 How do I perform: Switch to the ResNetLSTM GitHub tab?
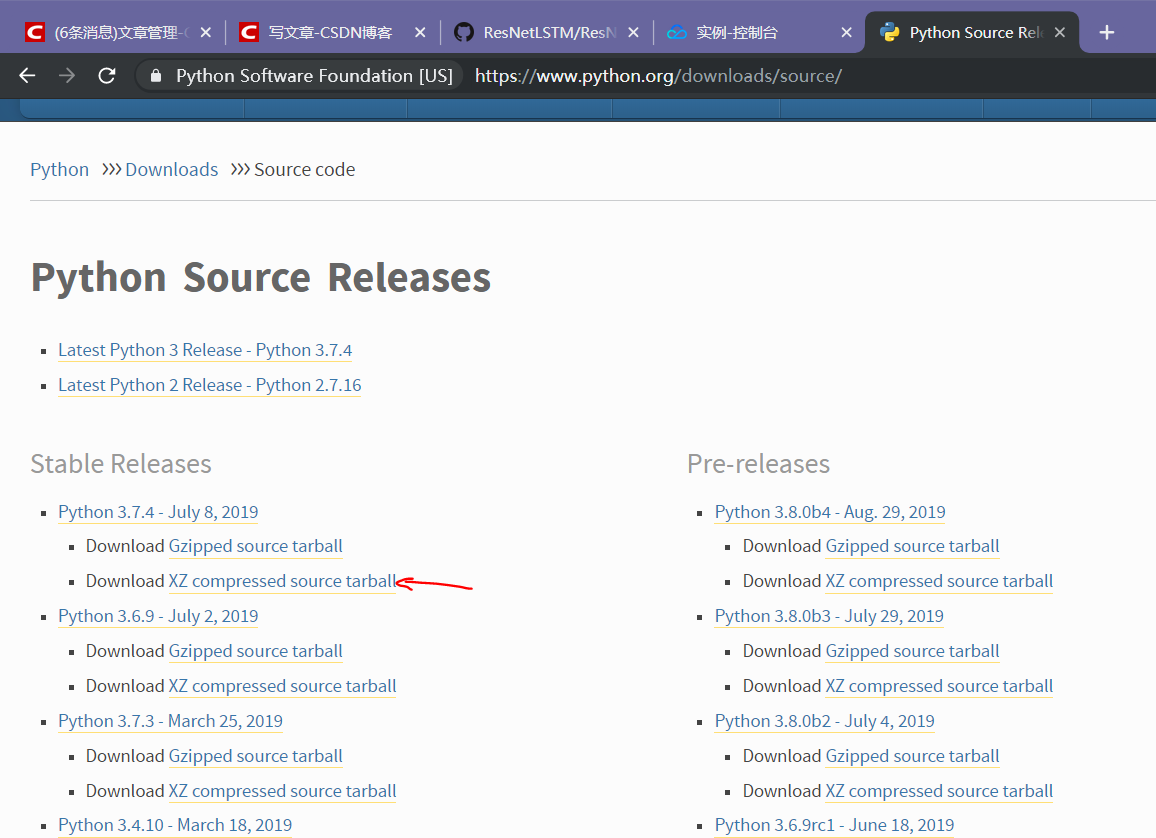(x=546, y=32)
